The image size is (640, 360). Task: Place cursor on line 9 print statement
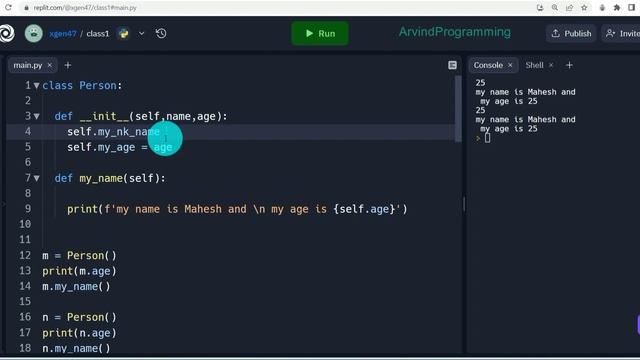(237, 209)
